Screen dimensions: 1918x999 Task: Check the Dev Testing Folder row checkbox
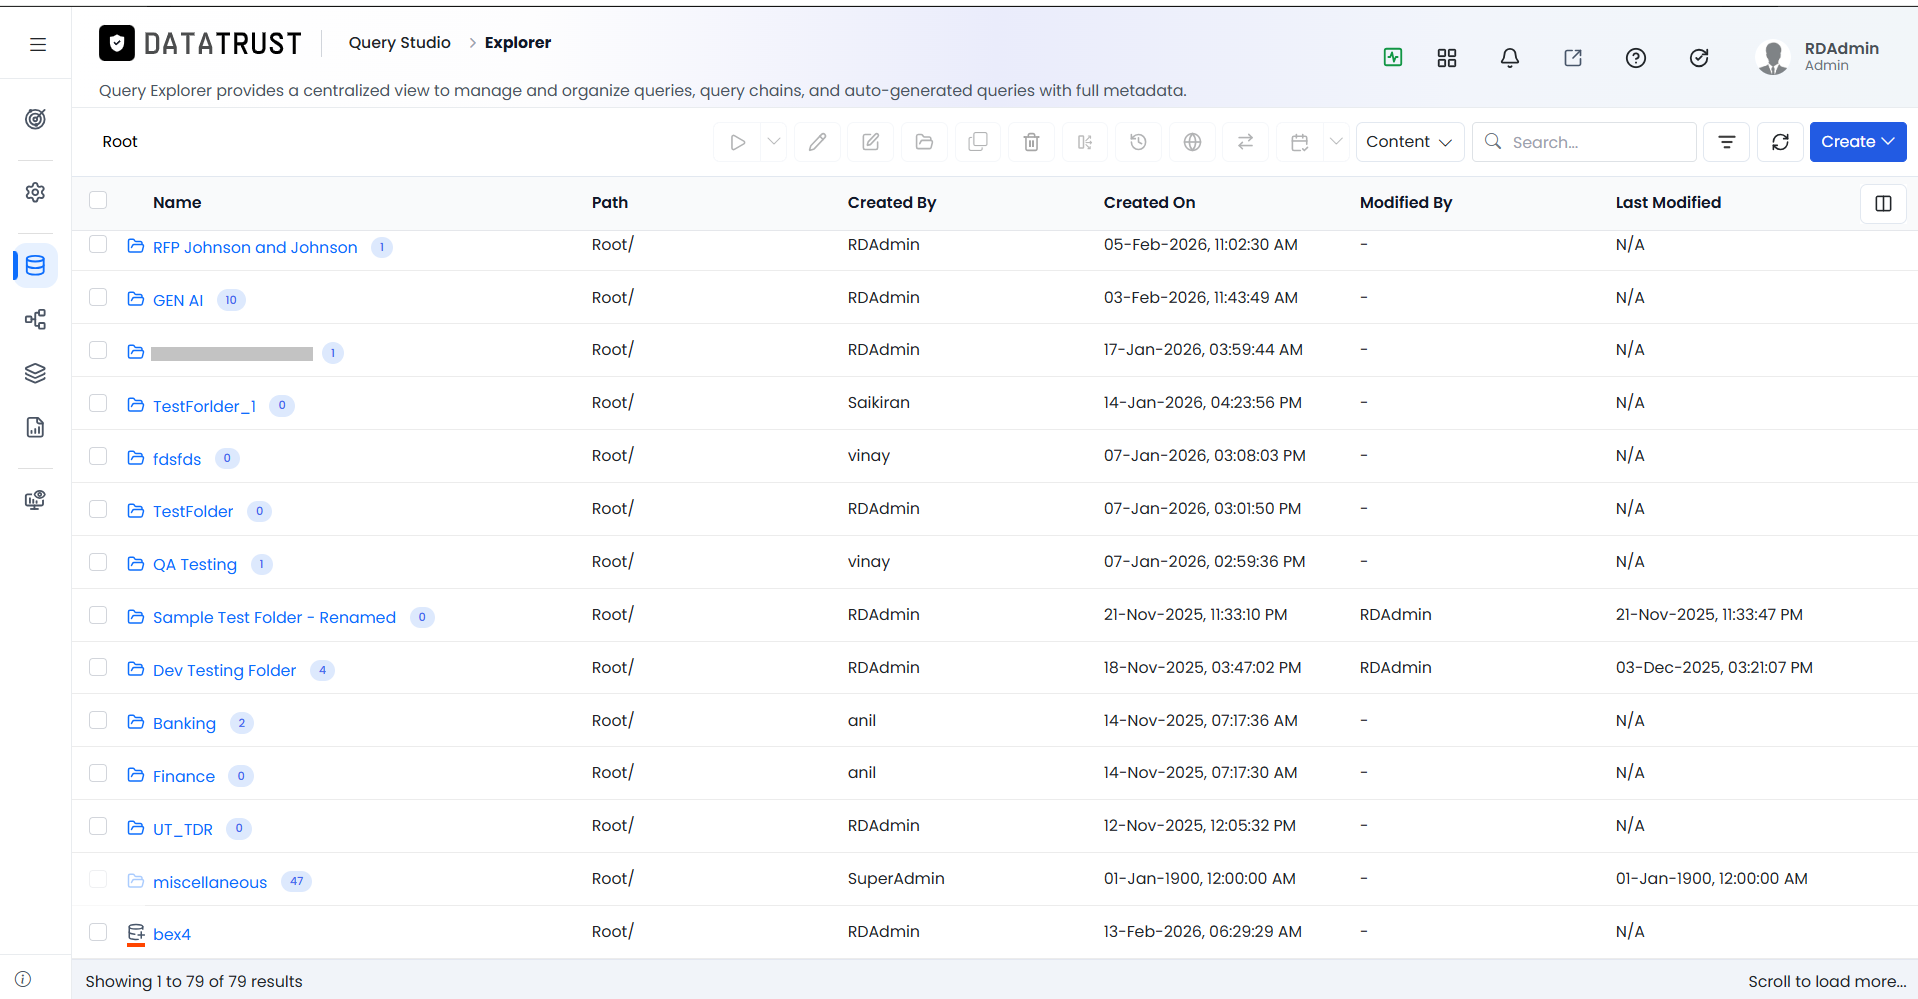pos(98,667)
